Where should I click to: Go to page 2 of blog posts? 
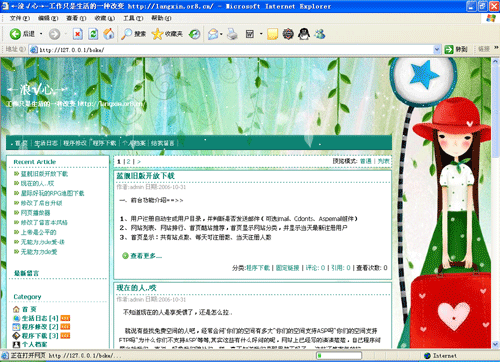[128, 162]
